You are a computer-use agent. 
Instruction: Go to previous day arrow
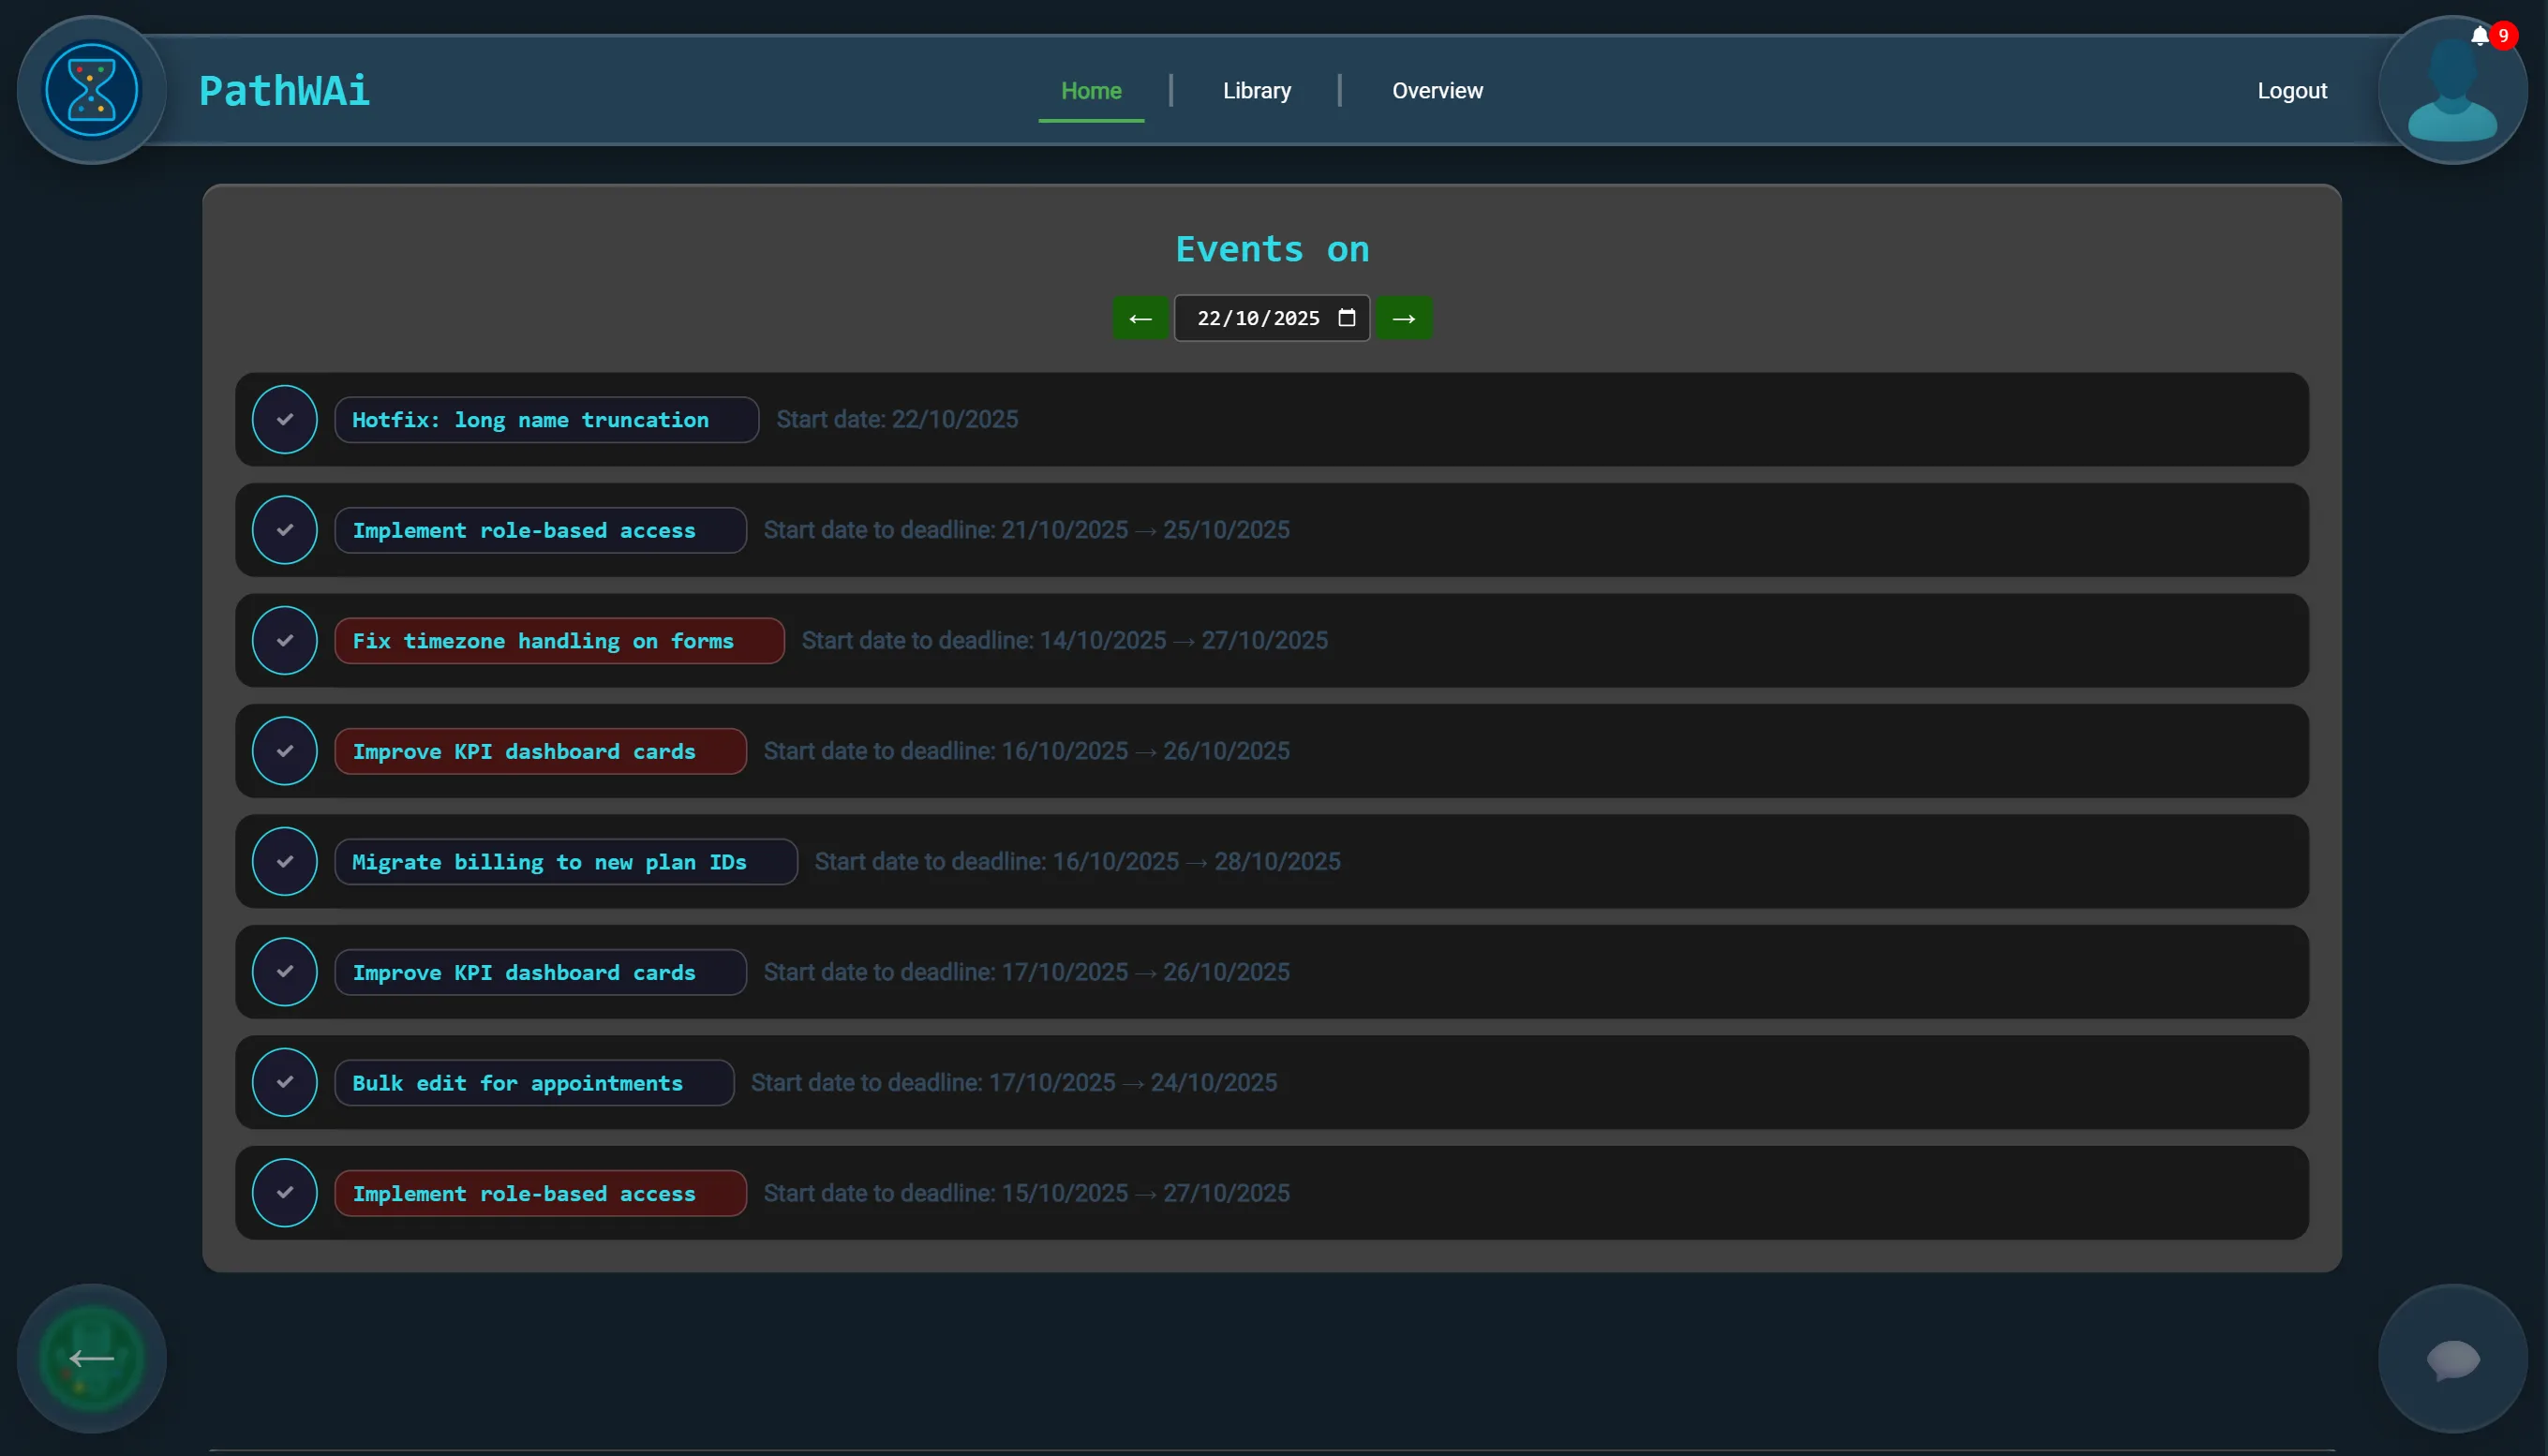click(x=1140, y=318)
